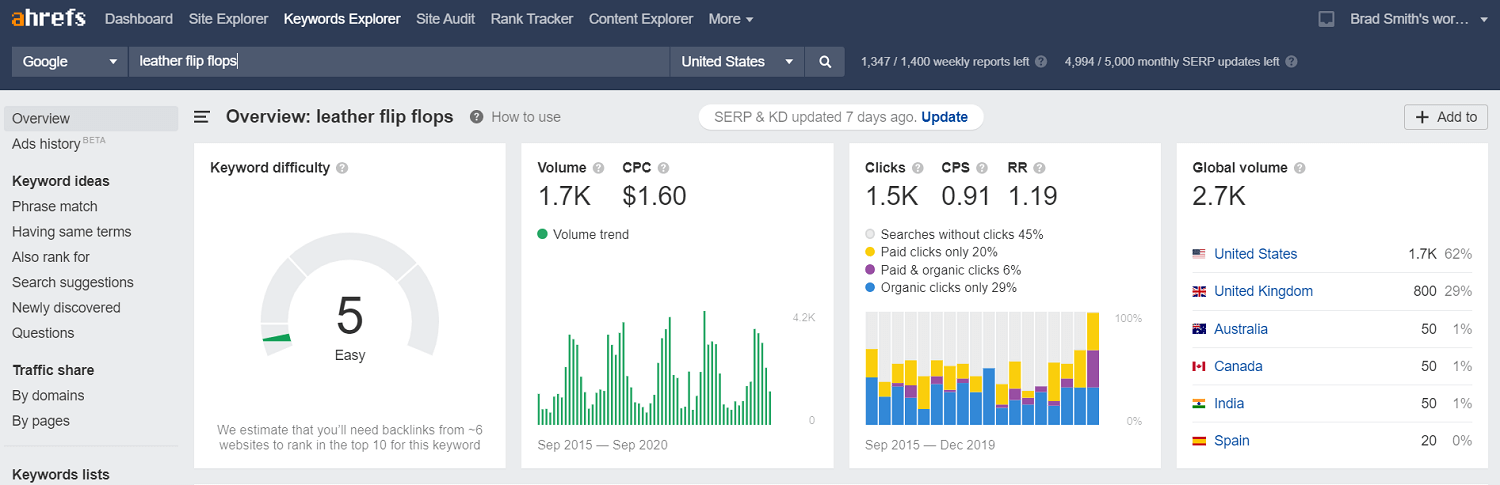Click the Australia flag icon

(1199, 329)
